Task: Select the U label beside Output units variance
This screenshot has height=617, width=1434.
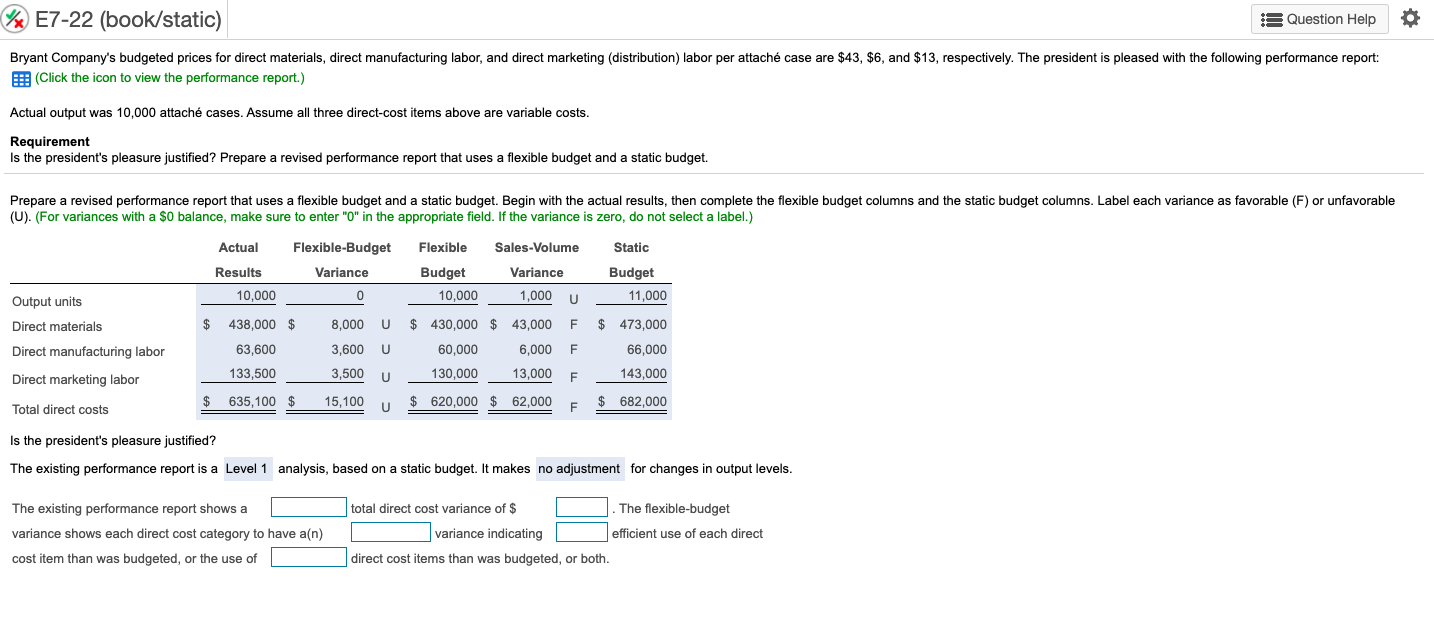Action: coord(571,298)
